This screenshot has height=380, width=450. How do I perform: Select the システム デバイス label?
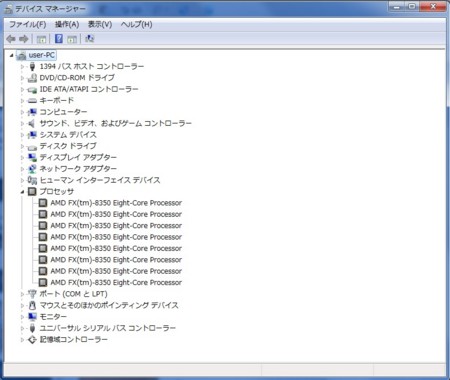(x=68, y=135)
